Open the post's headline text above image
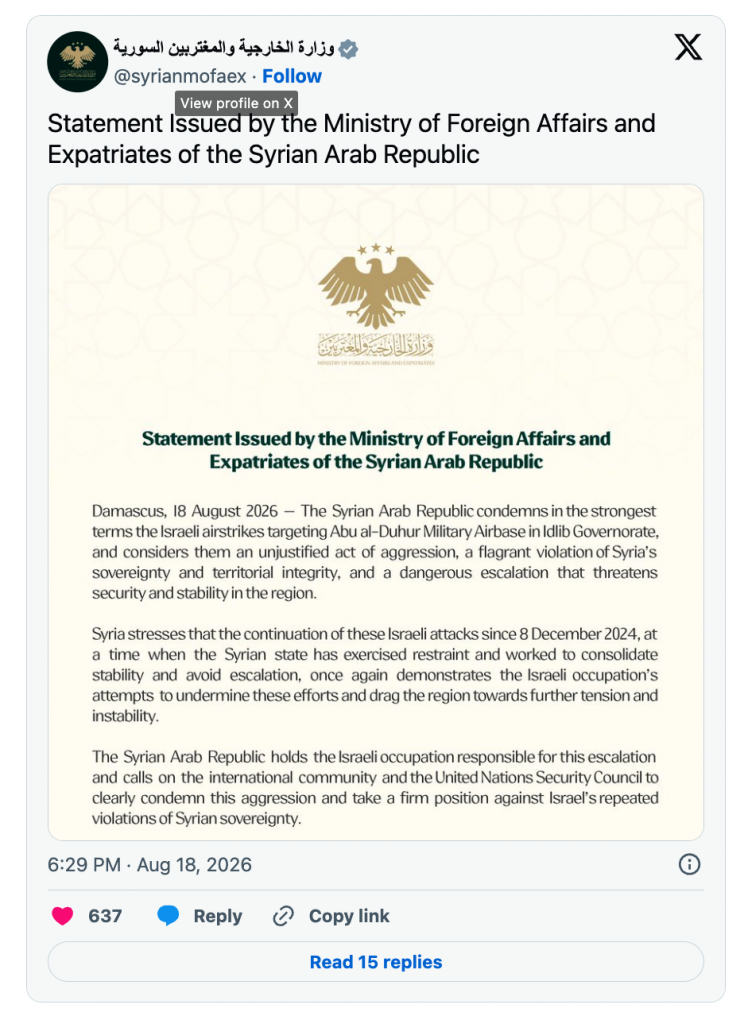Viewport: 744px width, 1024px height. pos(351,138)
